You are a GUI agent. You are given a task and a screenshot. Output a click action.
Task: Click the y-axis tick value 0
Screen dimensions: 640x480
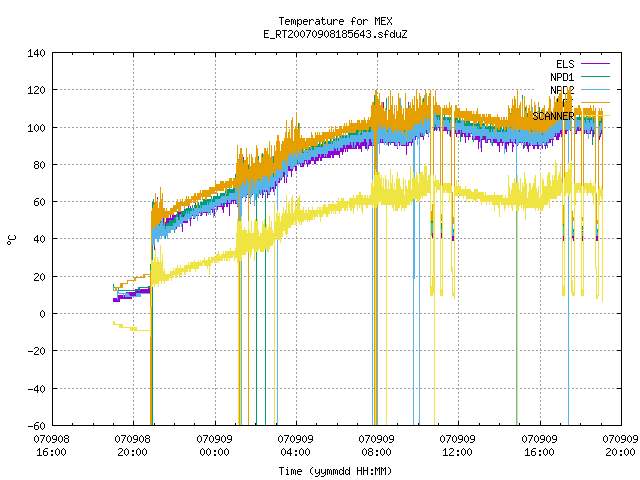click(x=42, y=314)
